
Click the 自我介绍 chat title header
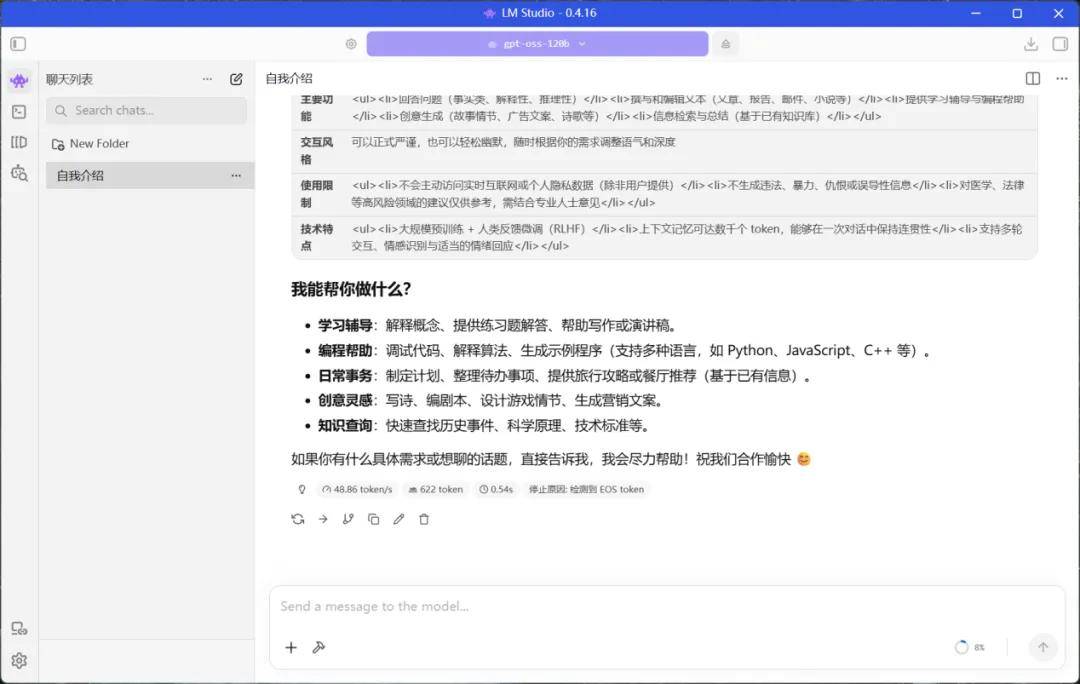[289, 79]
